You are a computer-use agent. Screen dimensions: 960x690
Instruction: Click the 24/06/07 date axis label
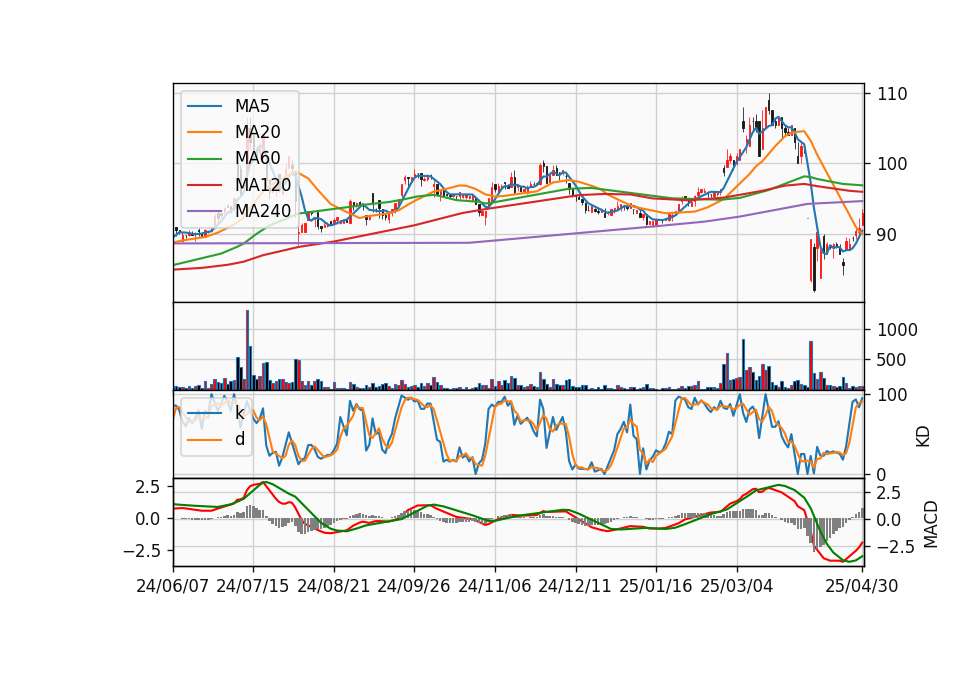(173, 586)
